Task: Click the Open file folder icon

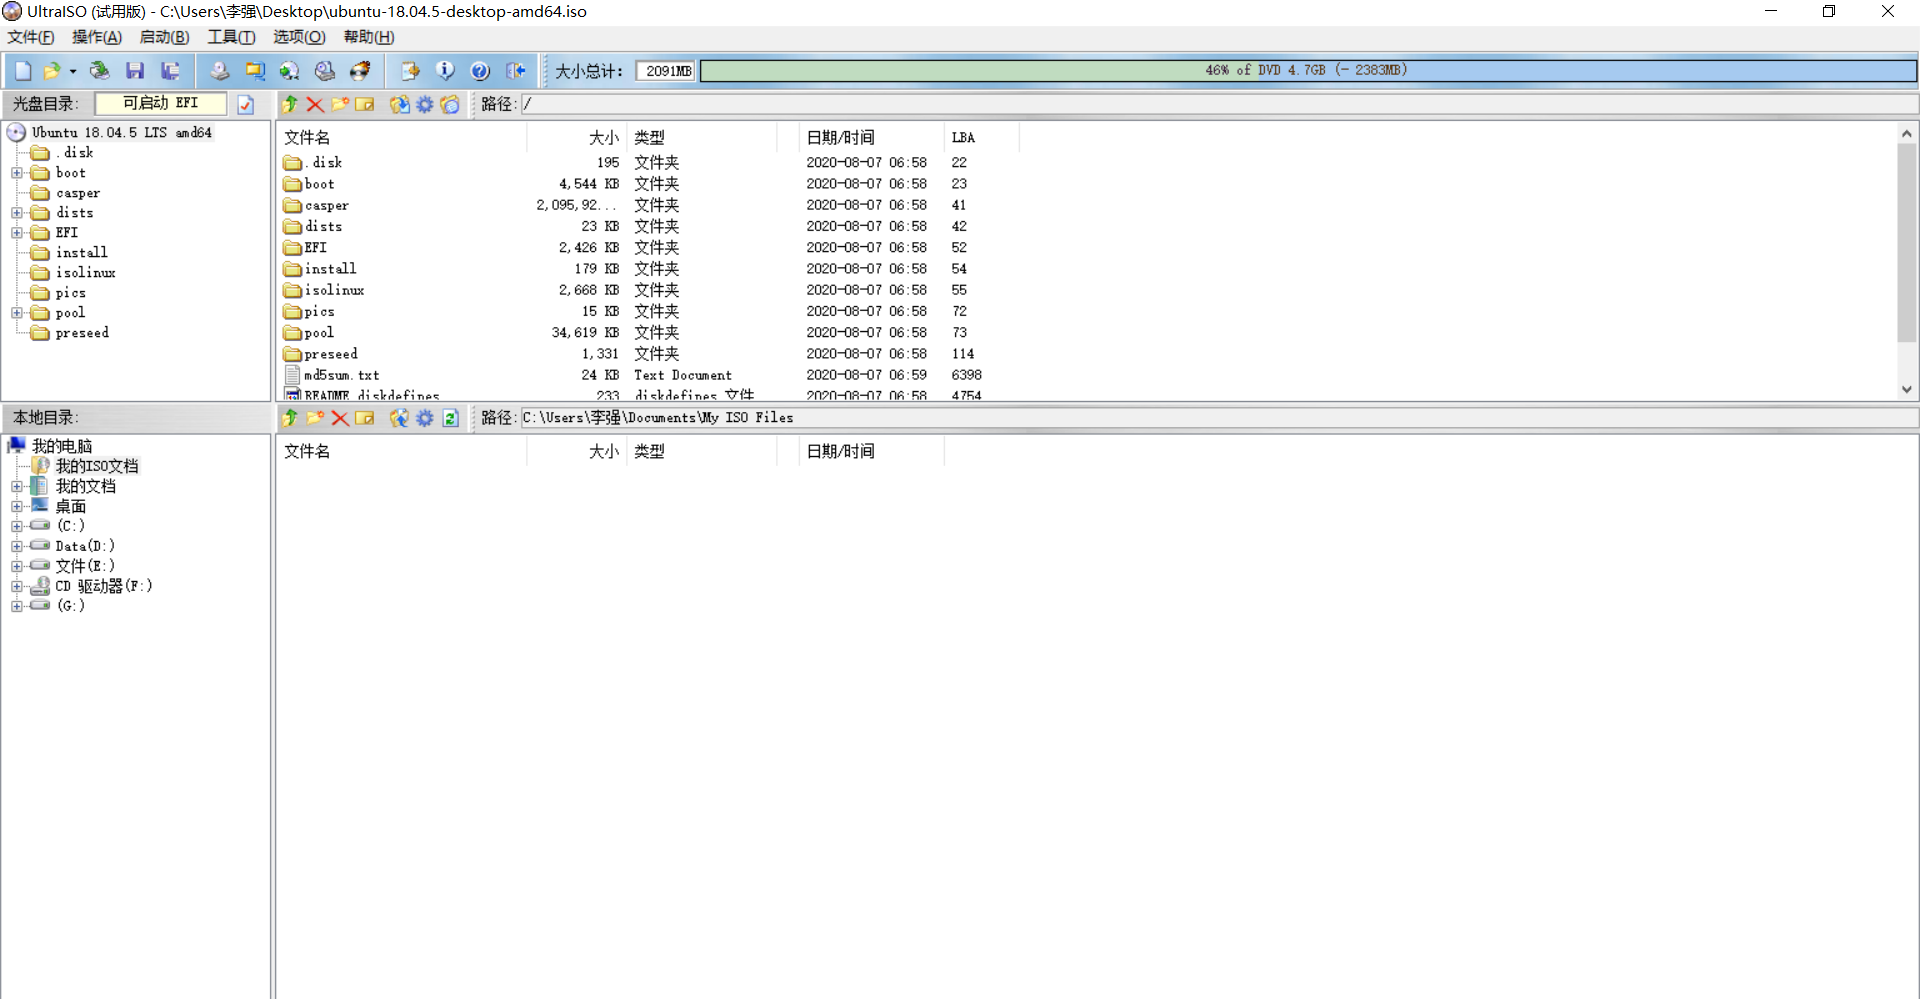Action: [x=51, y=71]
